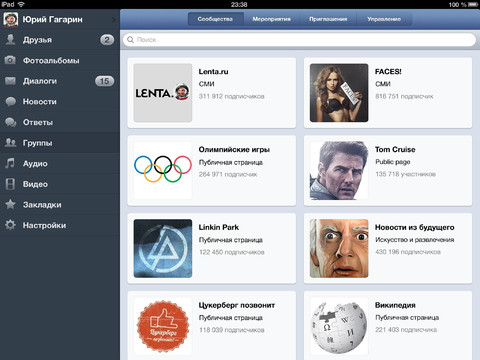Select the star icon for Закладки
The image size is (480, 360).
point(10,204)
